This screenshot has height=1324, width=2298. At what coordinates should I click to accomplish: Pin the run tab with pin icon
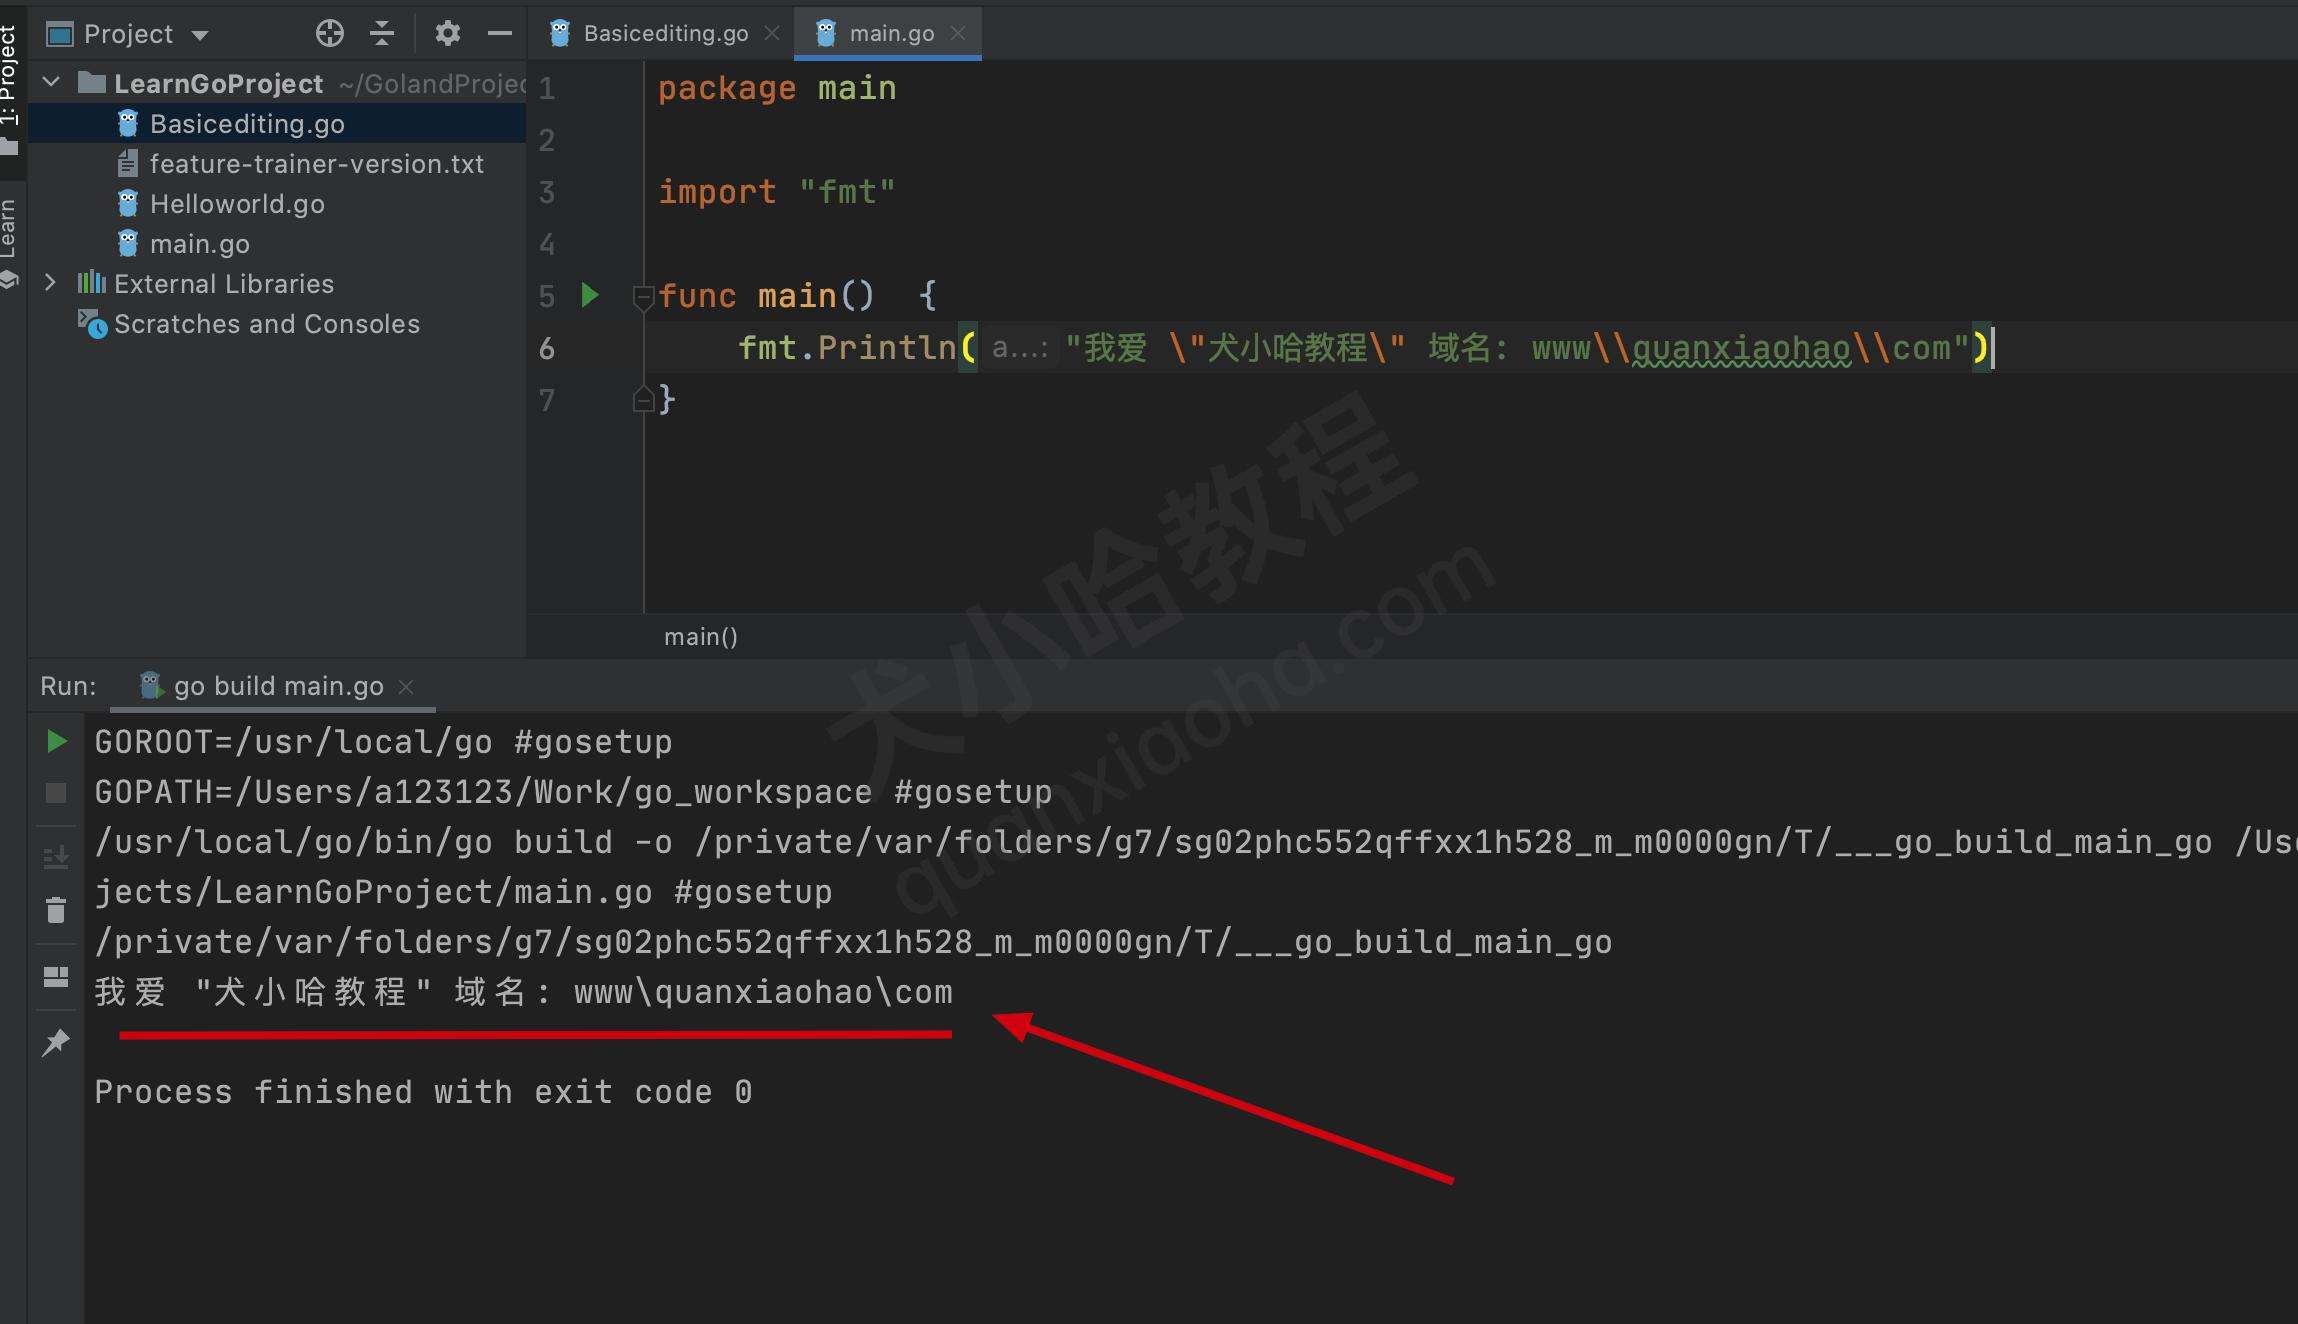point(56,1042)
